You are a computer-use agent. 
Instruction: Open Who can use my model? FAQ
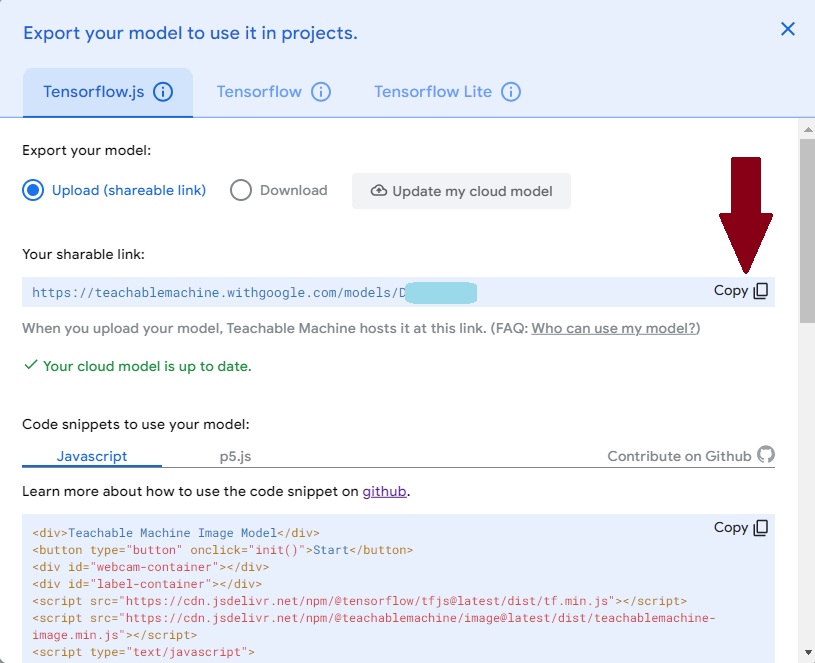613,328
